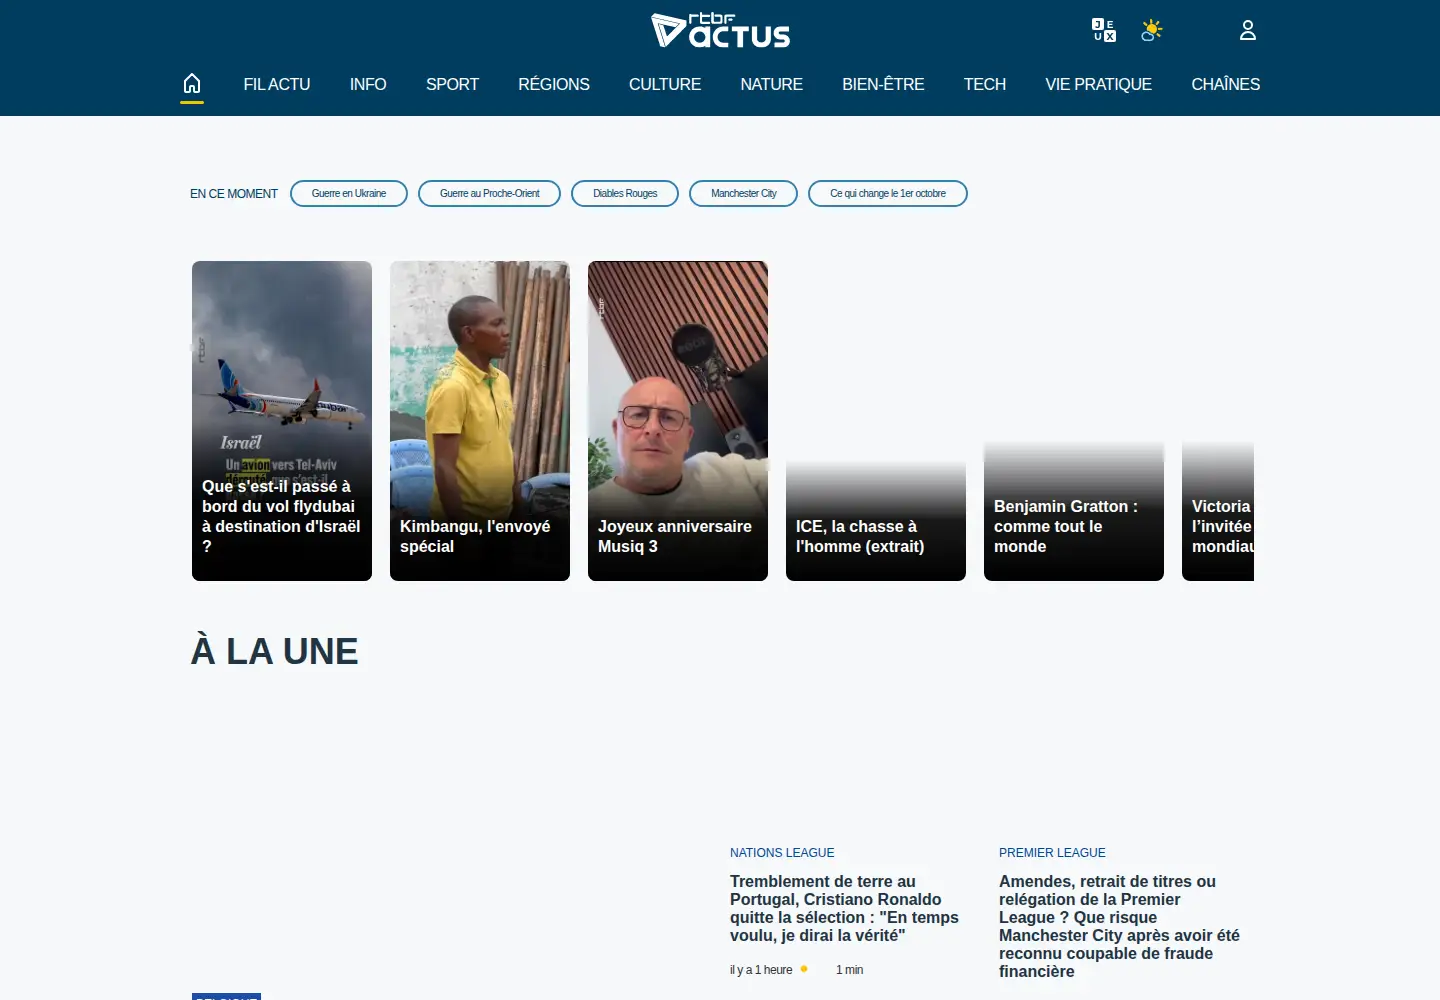Open the INFO section
Image resolution: width=1440 pixels, height=1000 pixels.
[368, 85]
